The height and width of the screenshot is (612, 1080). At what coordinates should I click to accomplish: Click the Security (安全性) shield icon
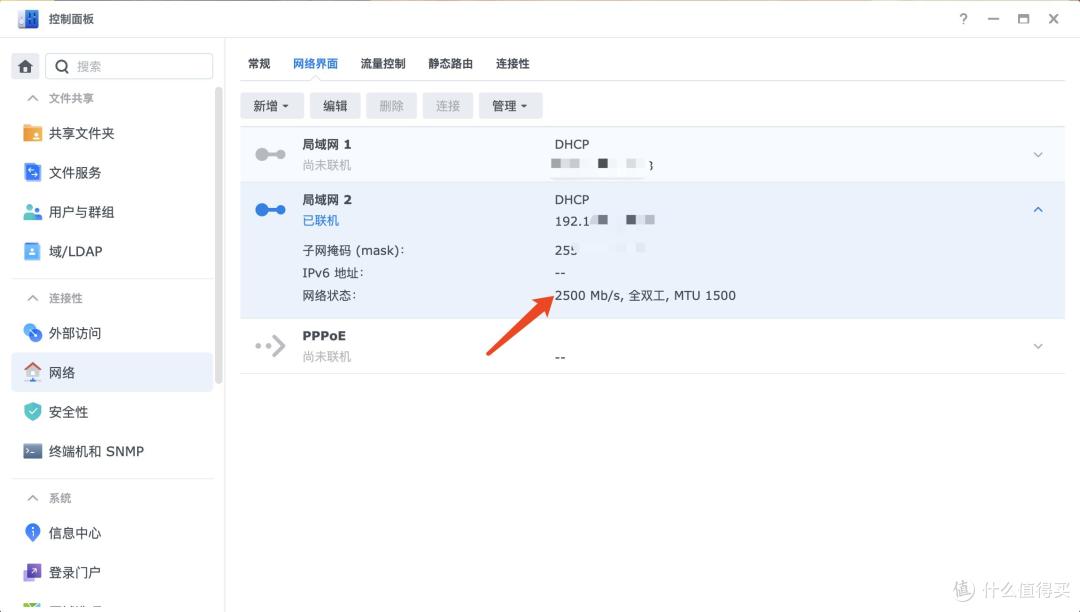[x=32, y=412]
